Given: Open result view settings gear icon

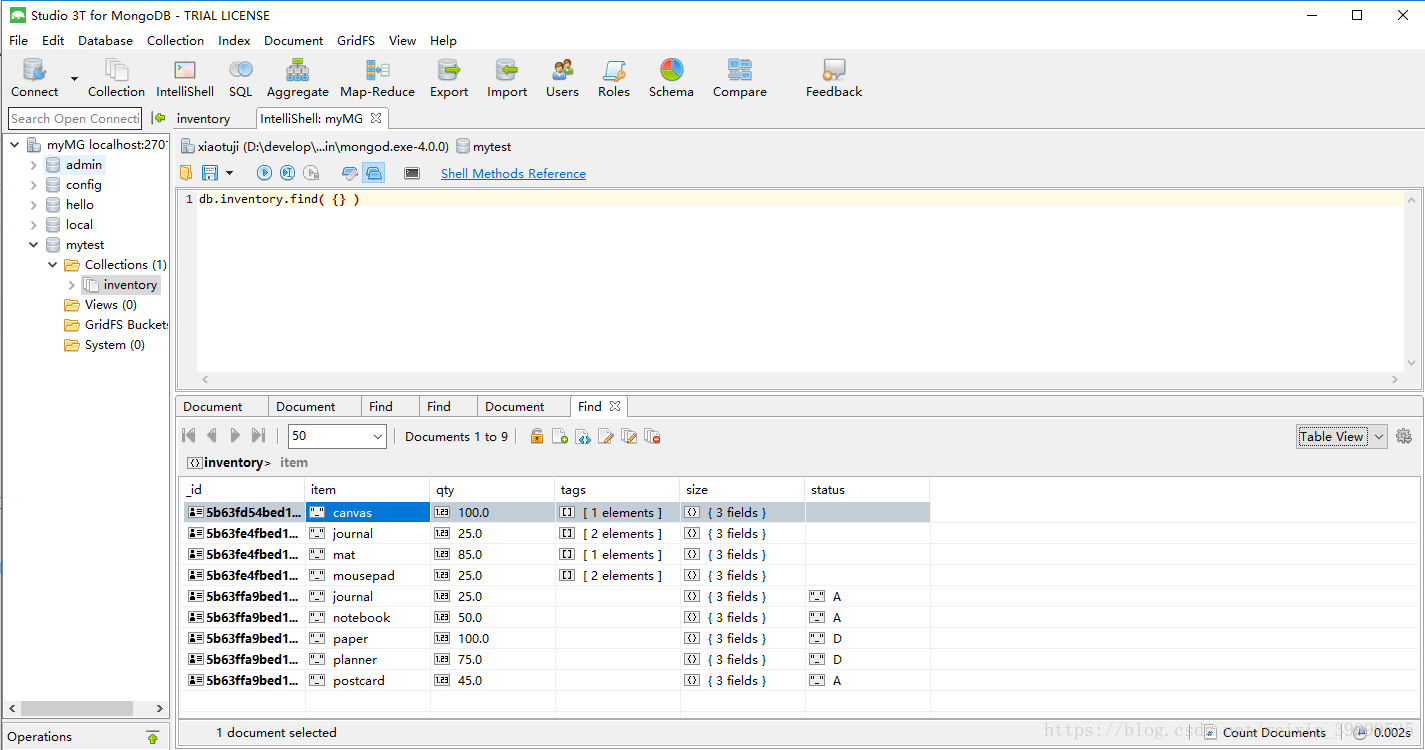Looking at the screenshot, I should [1404, 436].
